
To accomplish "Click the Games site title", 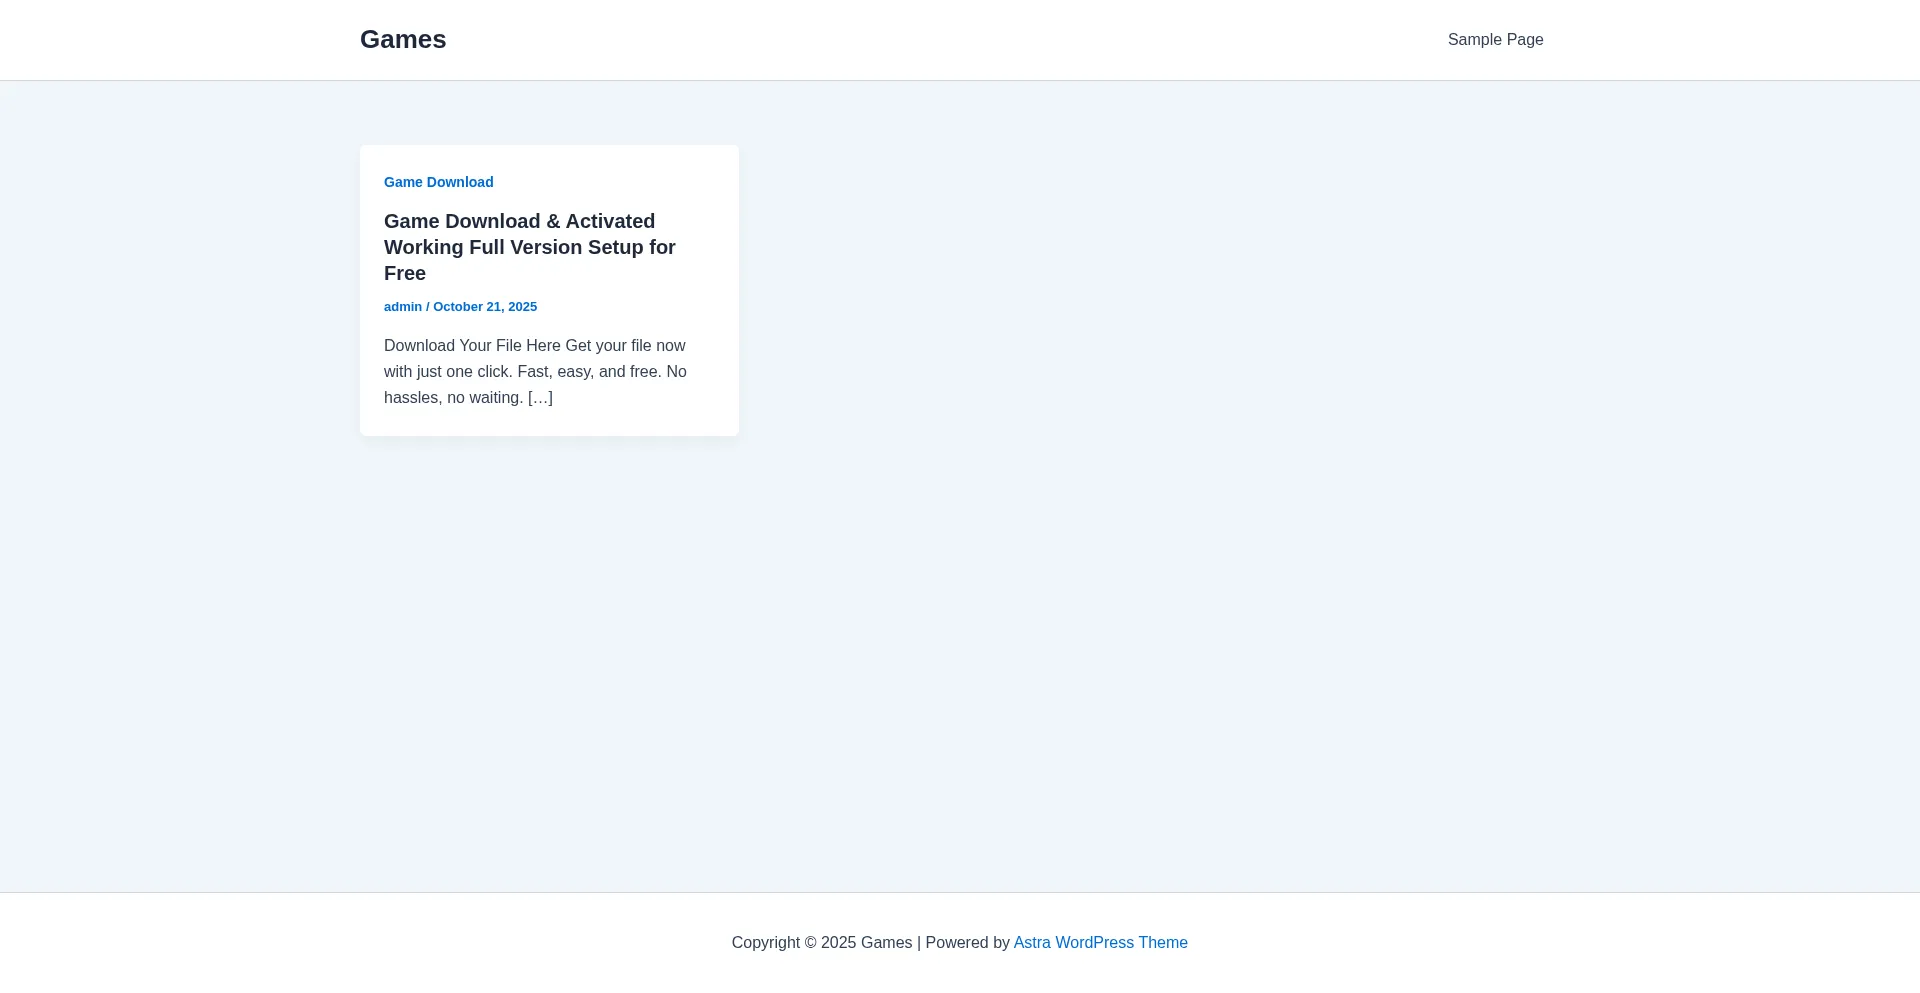I will (x=403, y=40).
